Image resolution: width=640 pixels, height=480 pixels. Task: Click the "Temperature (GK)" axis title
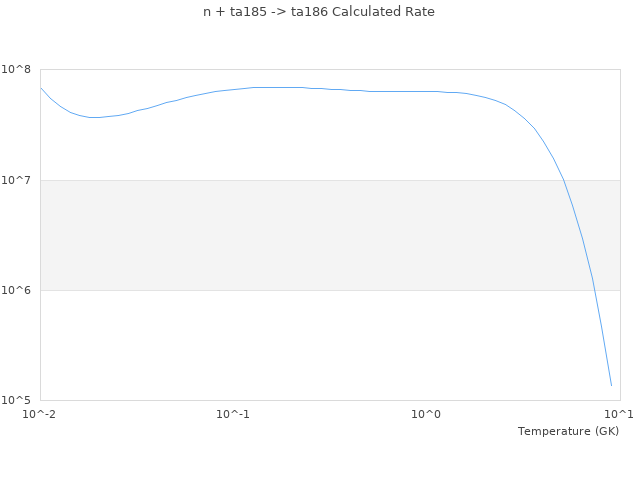pos(568,431)
